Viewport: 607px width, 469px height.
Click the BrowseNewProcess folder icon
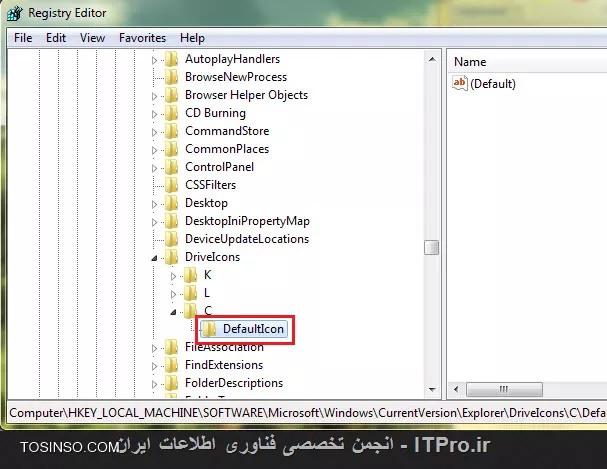click(x=171, y=77)
